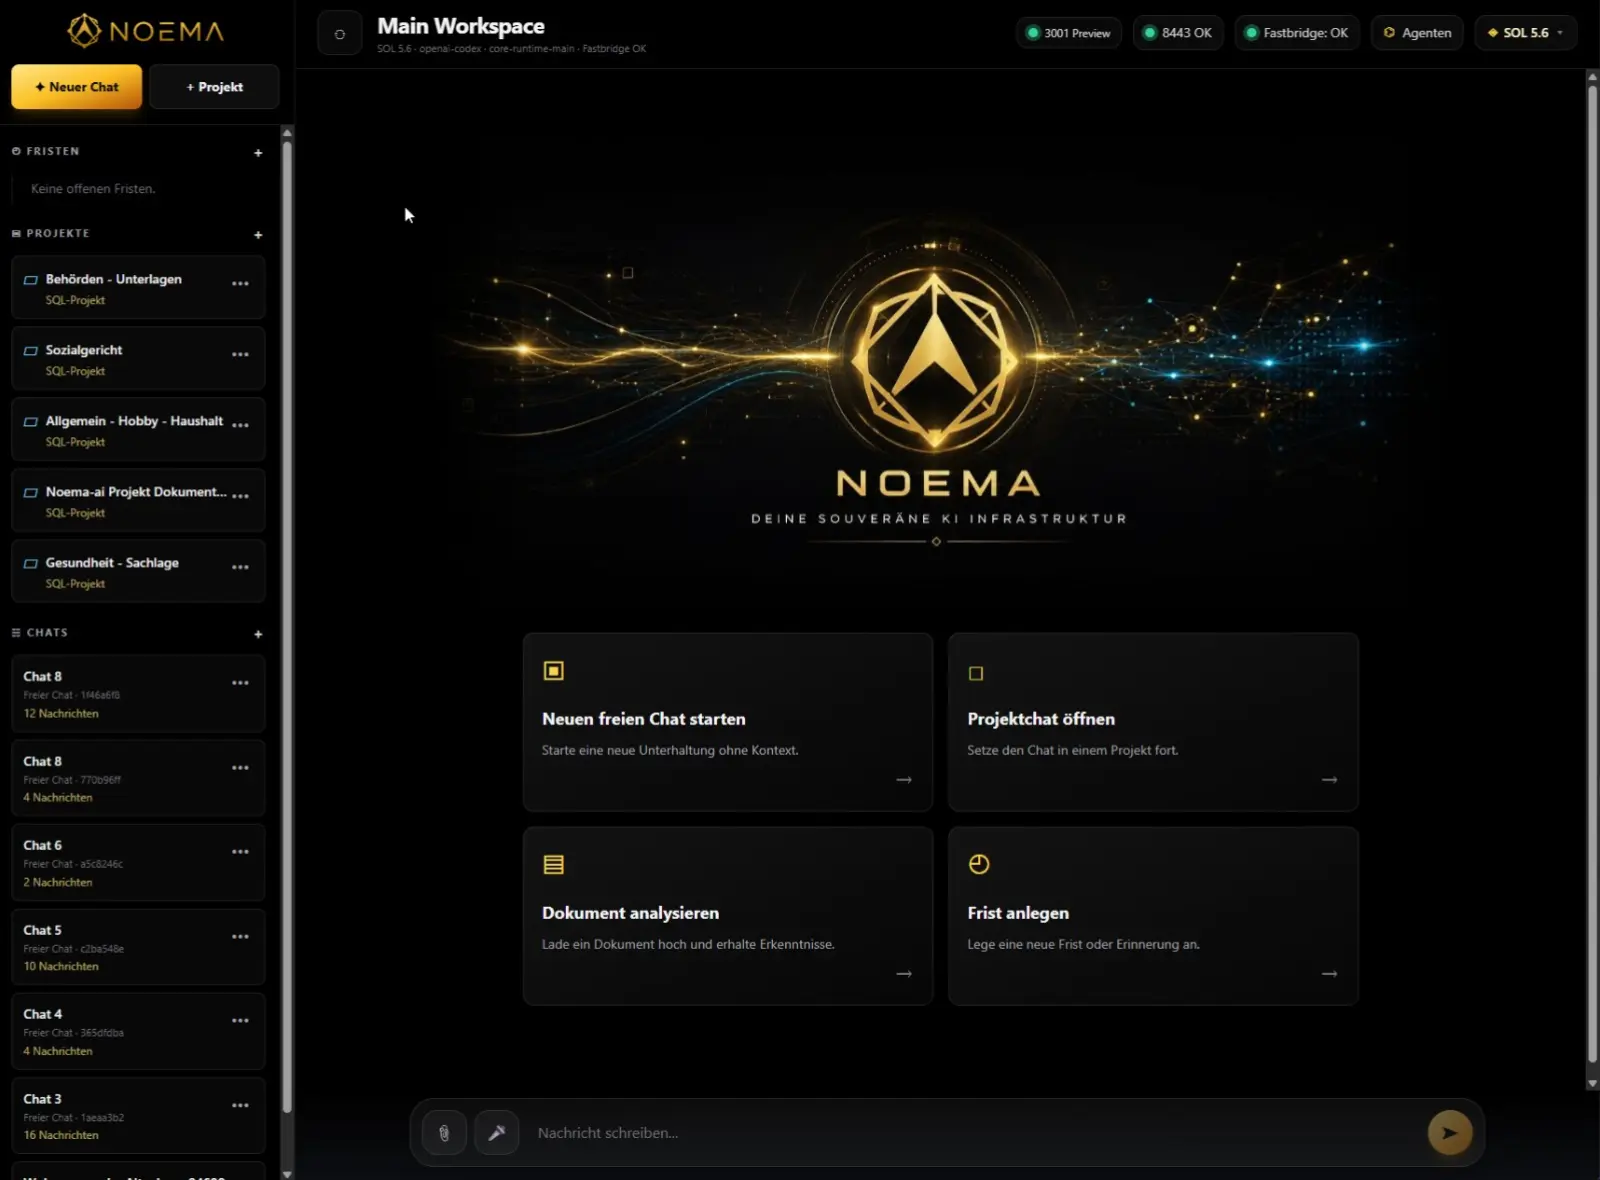Click the arrow on Neuen freien Chat starten card
This screenshot has width=1600, height=1180.
pos(904,780)
